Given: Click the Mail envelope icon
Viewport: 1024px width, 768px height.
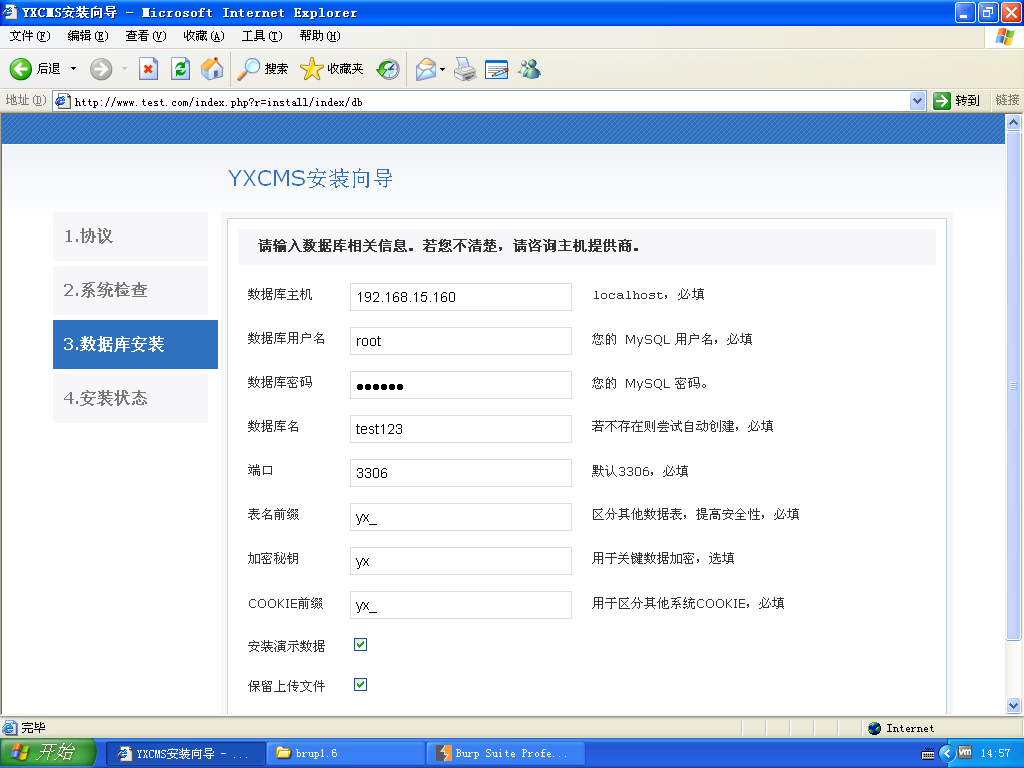Looking at the screenshot, I should point(426,69).
